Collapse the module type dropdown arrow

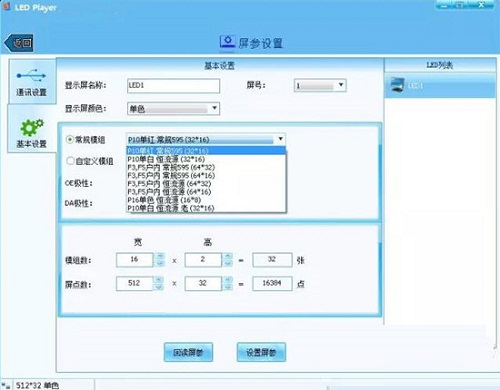coord(280,139)
